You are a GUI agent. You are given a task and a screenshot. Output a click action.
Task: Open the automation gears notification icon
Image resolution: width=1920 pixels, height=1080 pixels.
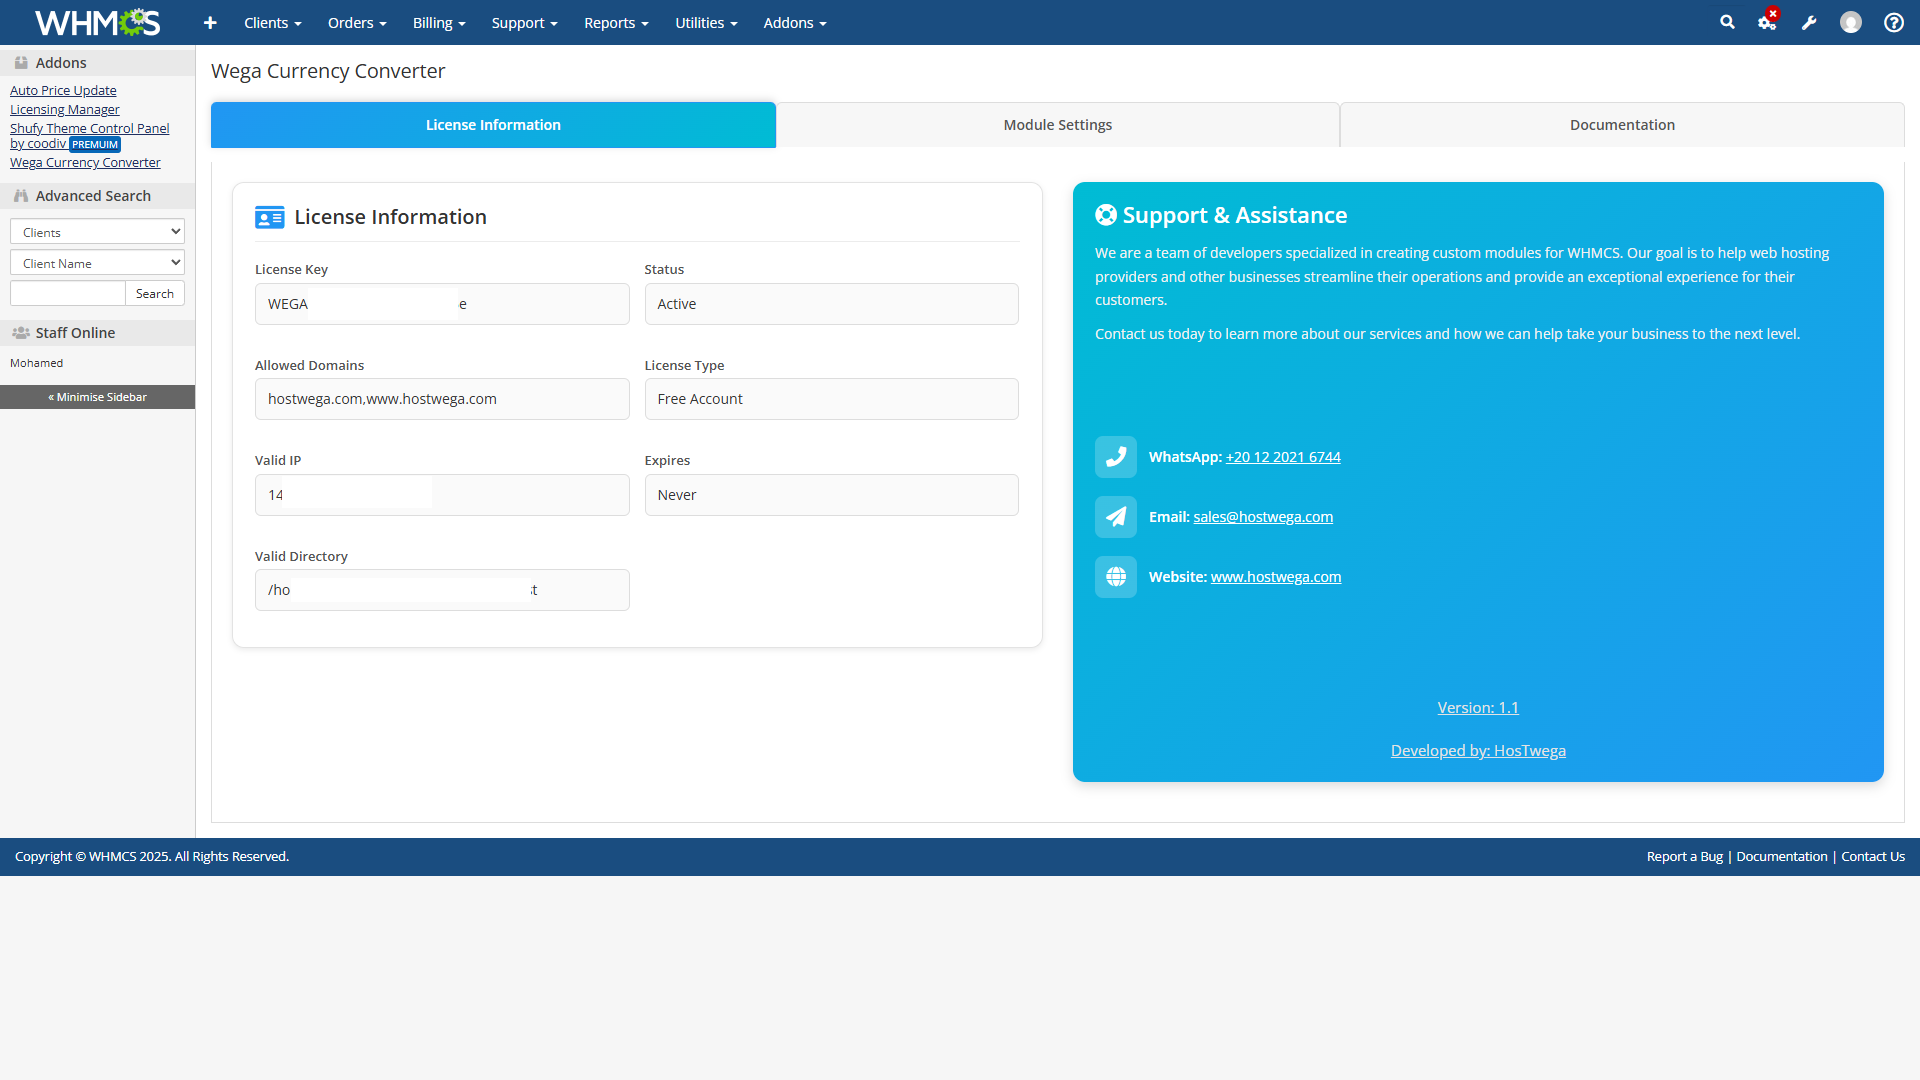[1767, 22]
